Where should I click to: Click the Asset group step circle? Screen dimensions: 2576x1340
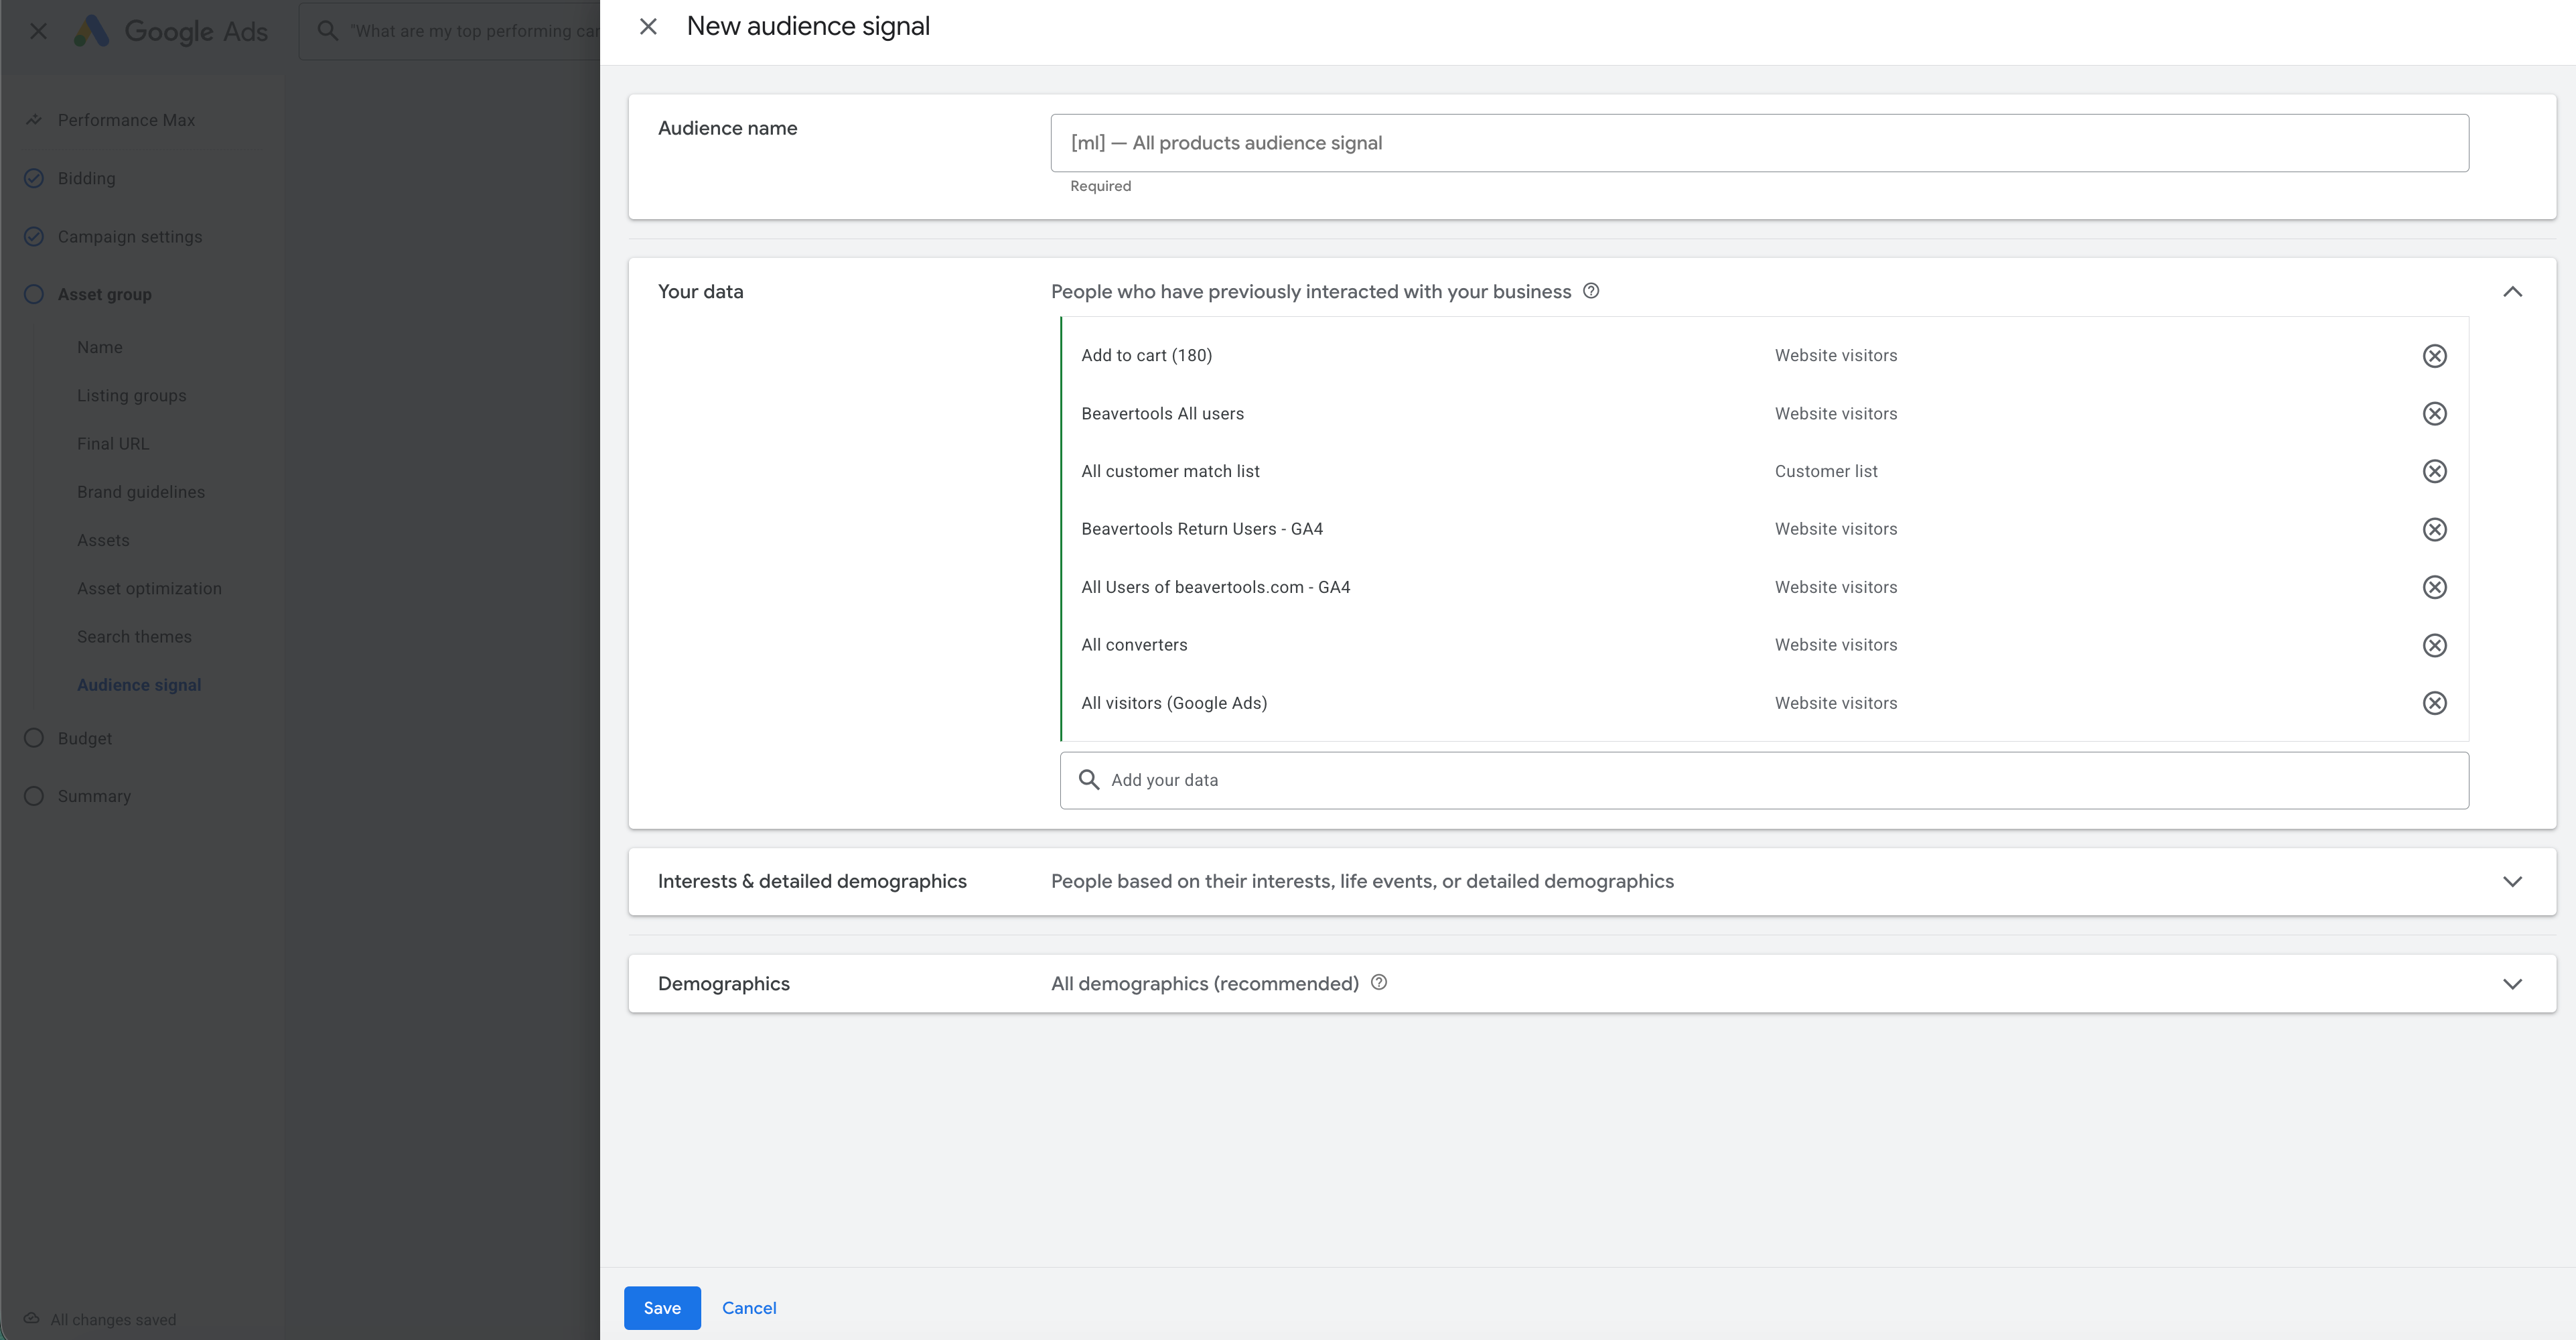coord(34,294)
